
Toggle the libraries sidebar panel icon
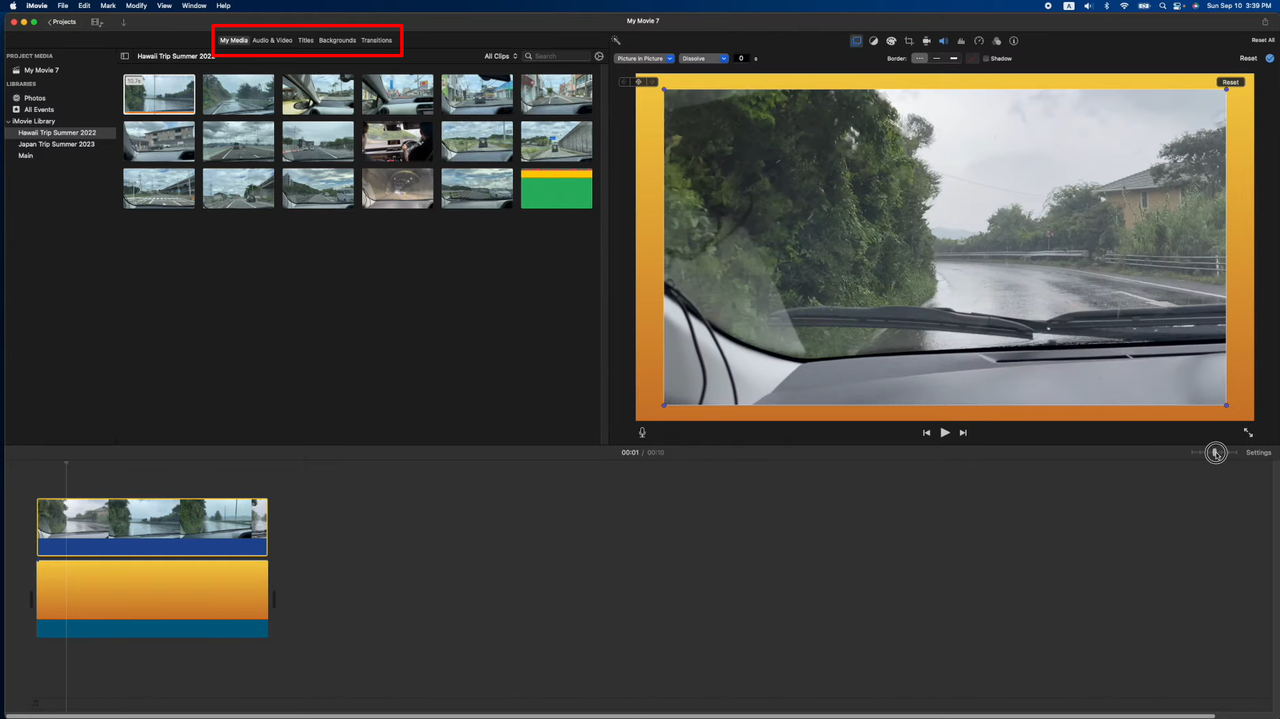point(125,56)
